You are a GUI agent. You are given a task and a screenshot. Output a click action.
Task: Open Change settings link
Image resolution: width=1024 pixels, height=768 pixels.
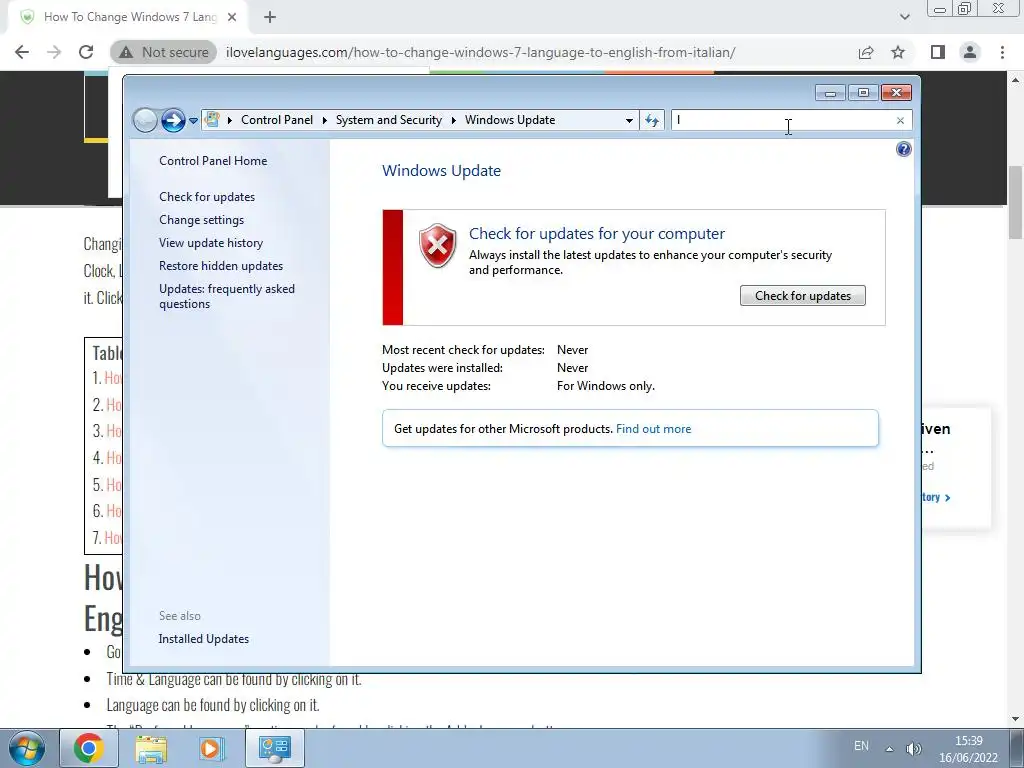(x=201, y=220)
